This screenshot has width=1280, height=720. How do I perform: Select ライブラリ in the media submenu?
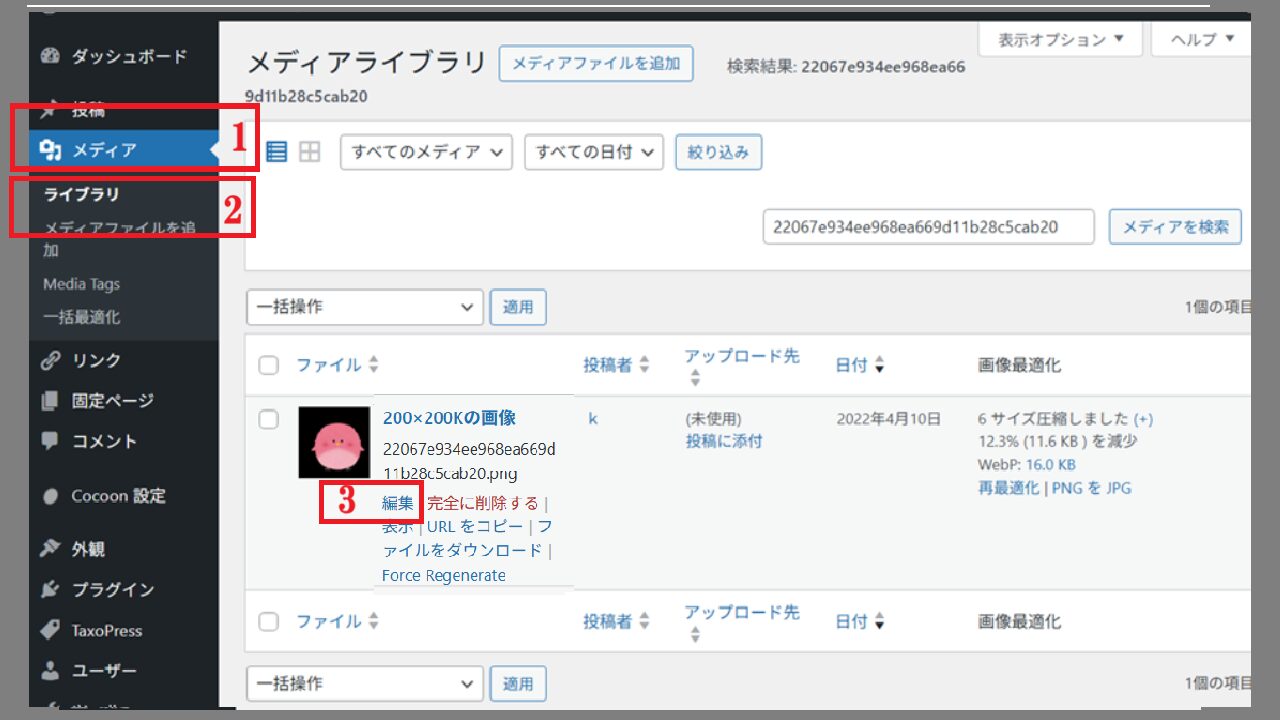[82, 195]
